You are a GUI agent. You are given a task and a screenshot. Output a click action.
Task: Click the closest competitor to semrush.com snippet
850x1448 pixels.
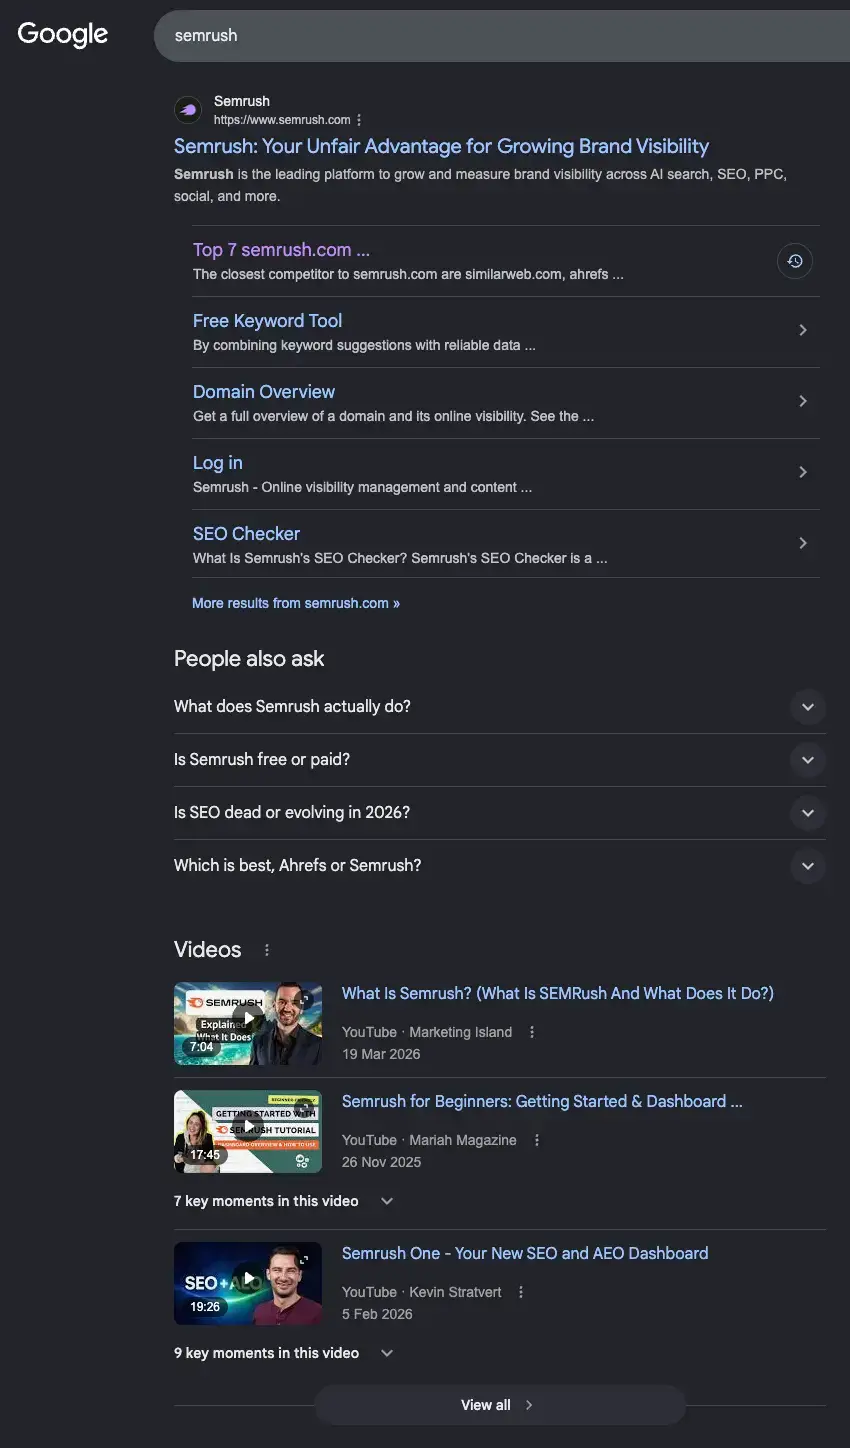408,274
